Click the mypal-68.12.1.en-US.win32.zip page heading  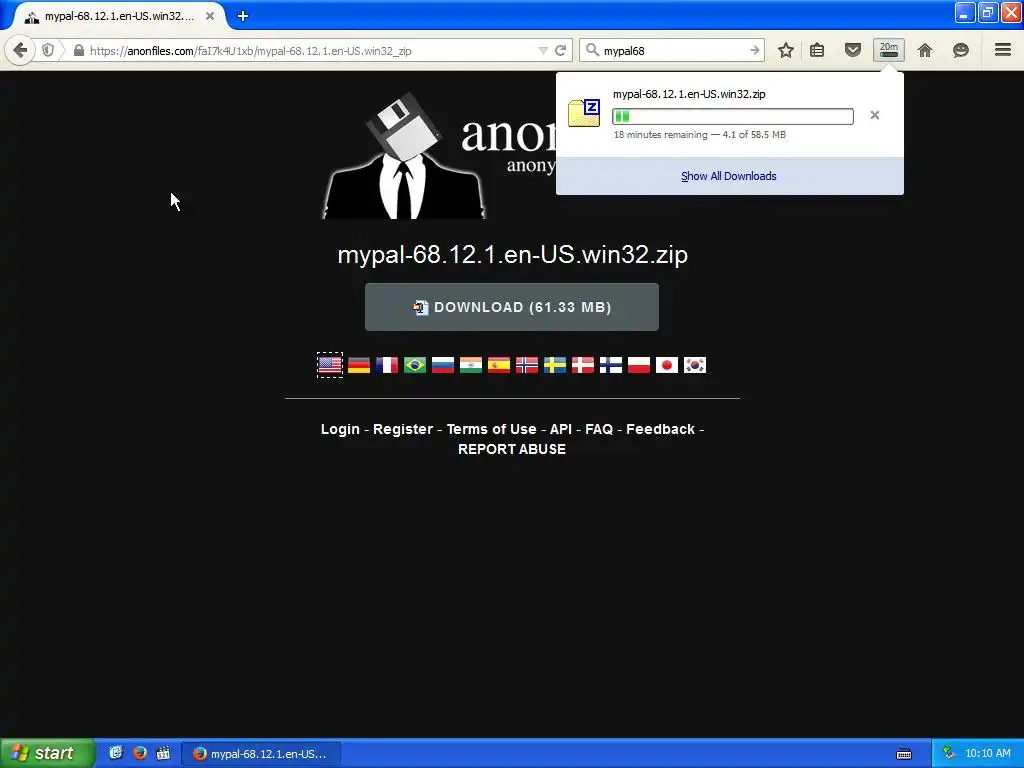tap(513, 254)
